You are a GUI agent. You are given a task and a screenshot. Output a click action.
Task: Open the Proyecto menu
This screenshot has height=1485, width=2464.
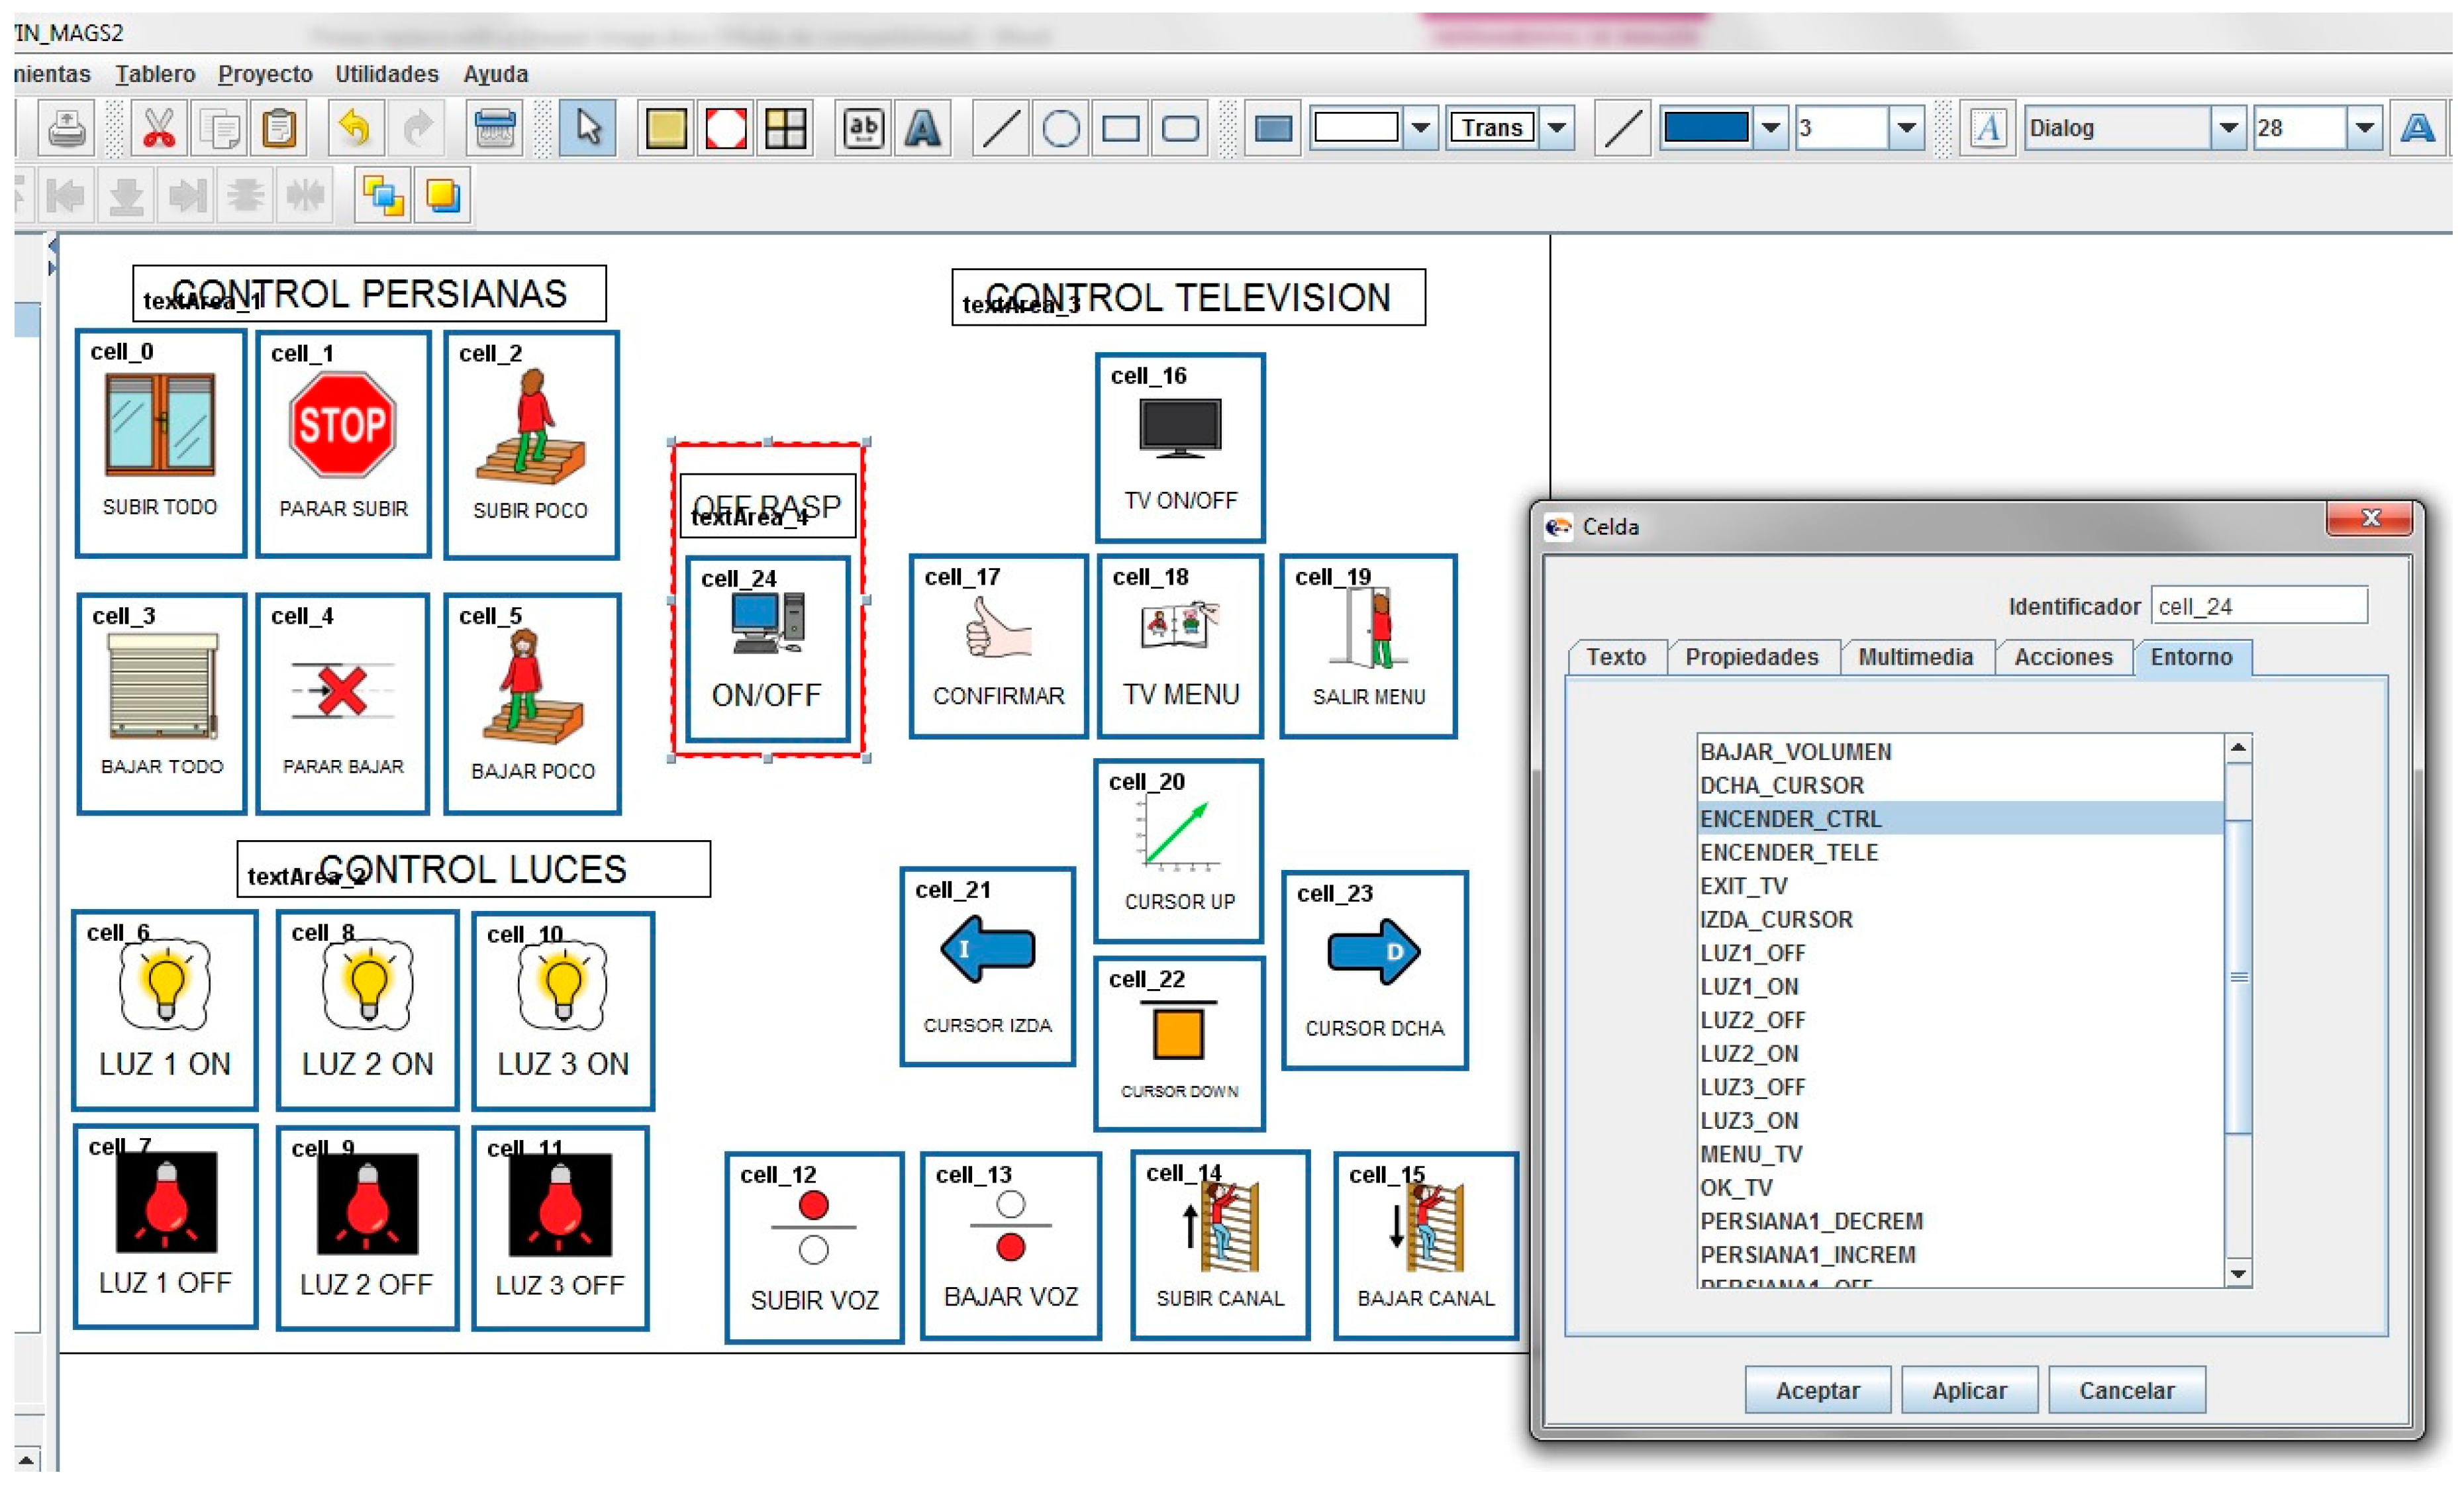click(265, 74)
